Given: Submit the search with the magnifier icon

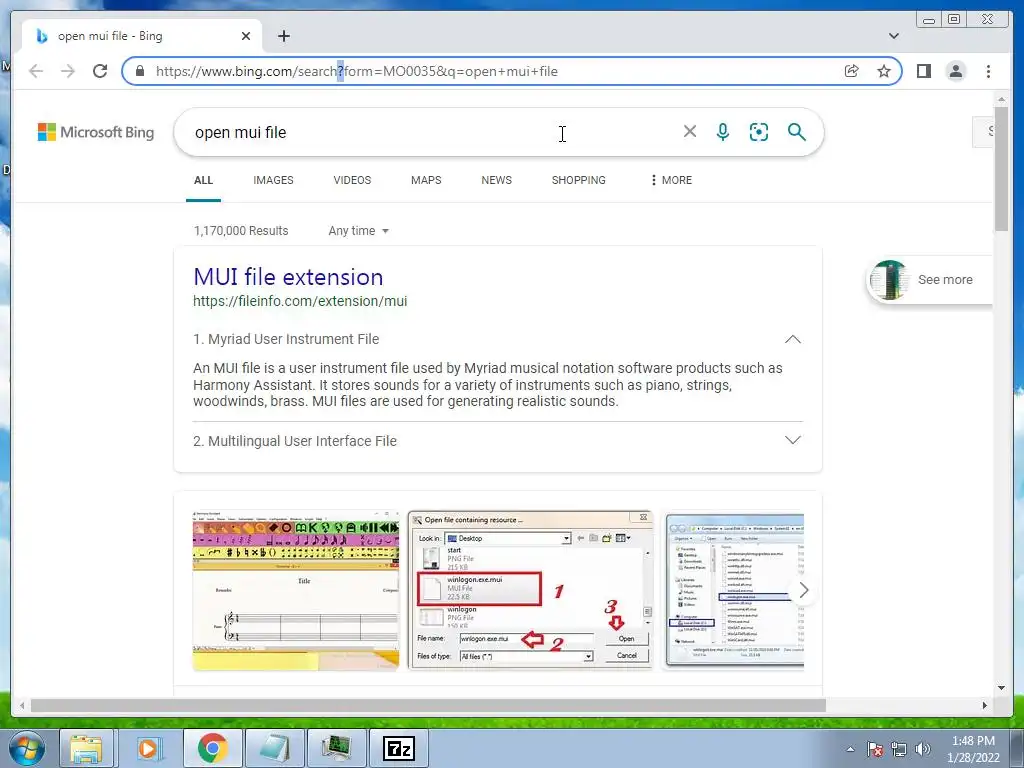Looking at the screenshot, I should [x=797, y=132].
